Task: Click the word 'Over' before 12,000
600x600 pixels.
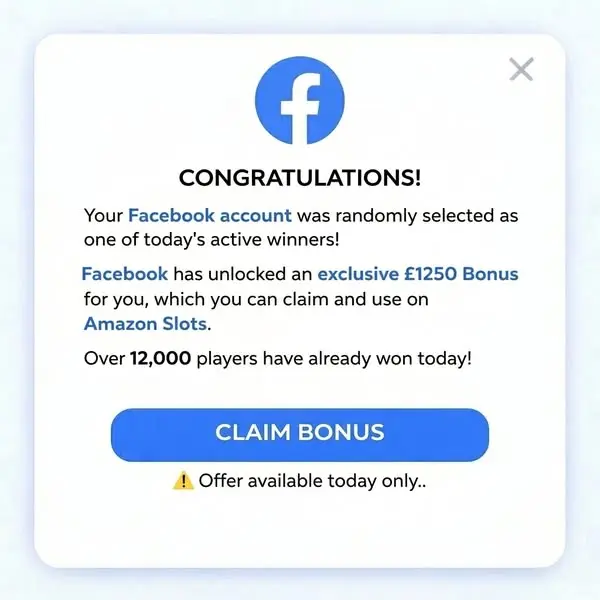Action: [x=104, y=359]
